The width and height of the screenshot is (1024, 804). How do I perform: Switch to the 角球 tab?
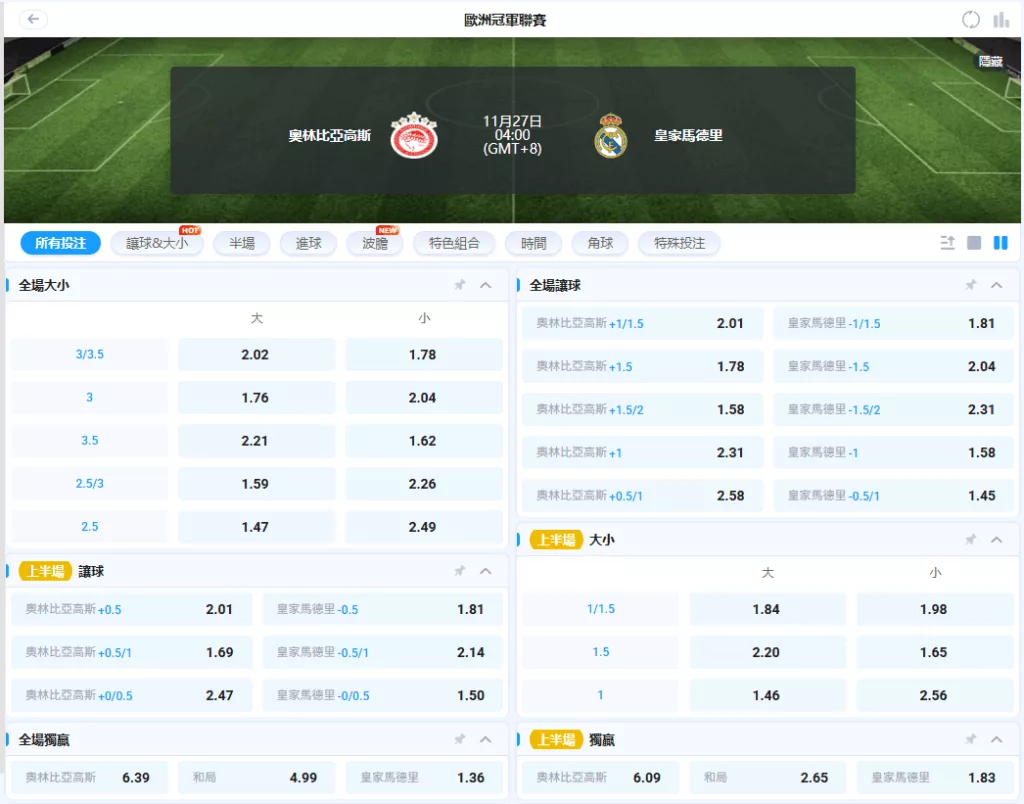pos(600,243)
